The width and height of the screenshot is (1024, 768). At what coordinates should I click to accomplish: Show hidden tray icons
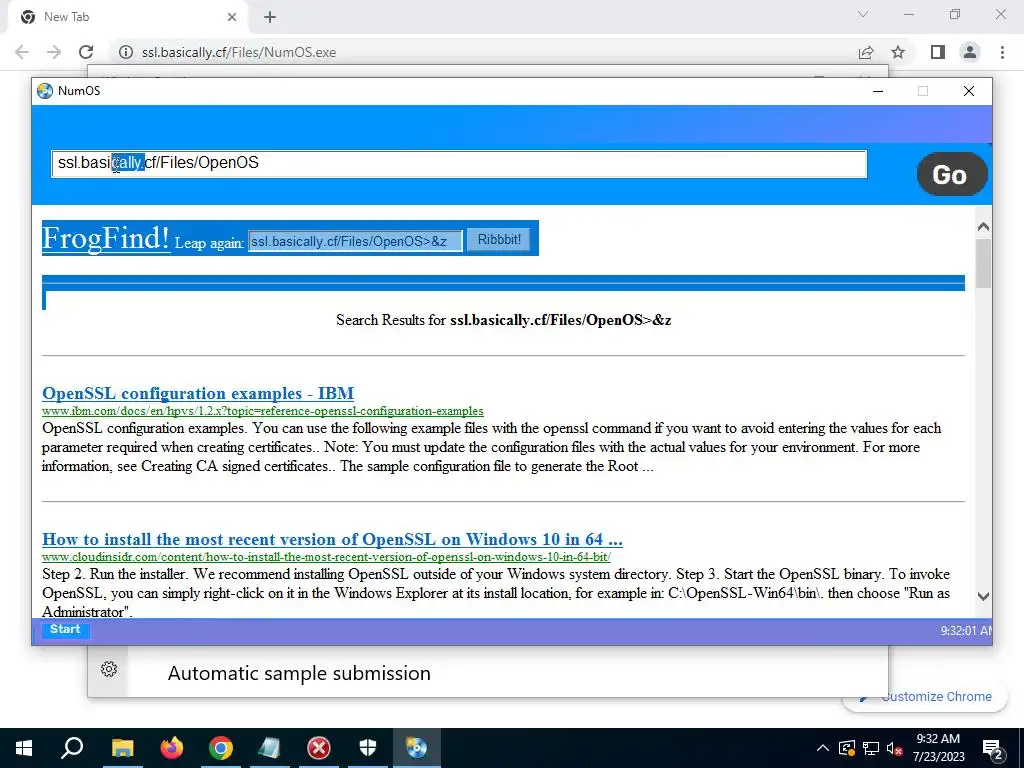click(x=823, y=748)
